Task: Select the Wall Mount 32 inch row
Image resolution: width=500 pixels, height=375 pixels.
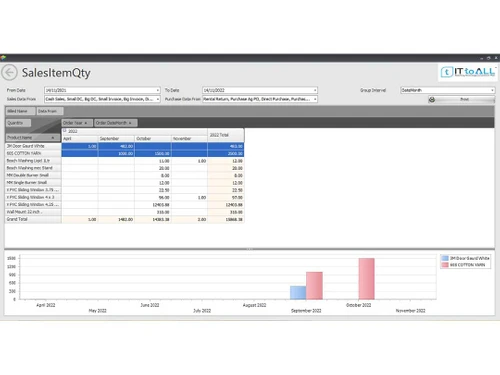Action: click(x=33, y=212)
